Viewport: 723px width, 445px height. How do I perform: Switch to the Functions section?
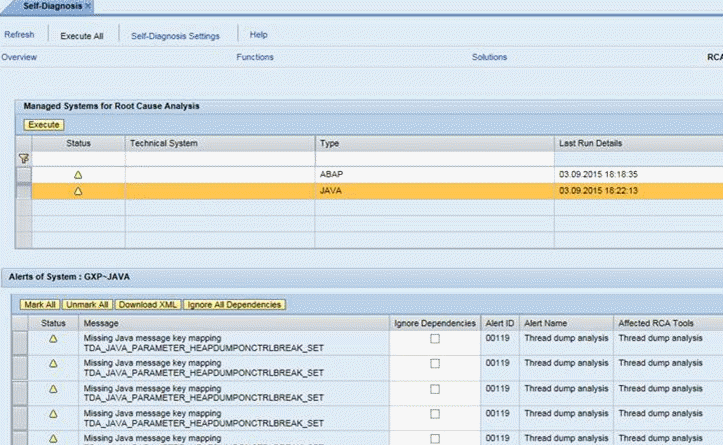click(255, 57)
